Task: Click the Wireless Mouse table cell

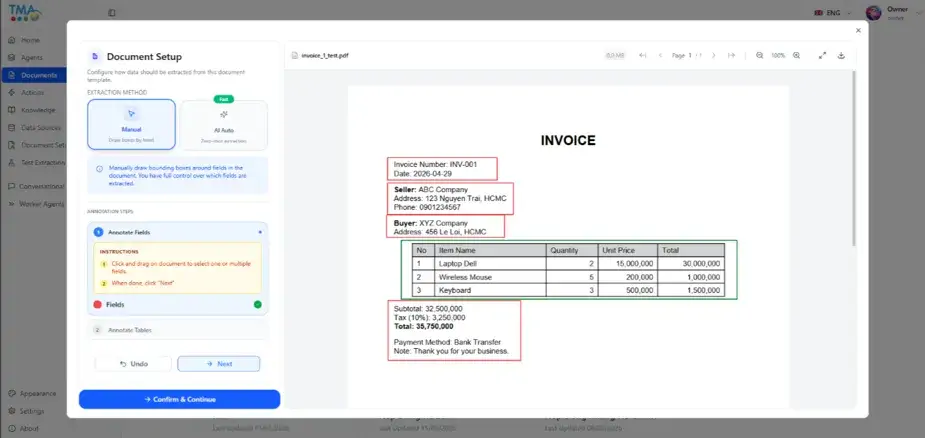Action: (x=490, y=277)
